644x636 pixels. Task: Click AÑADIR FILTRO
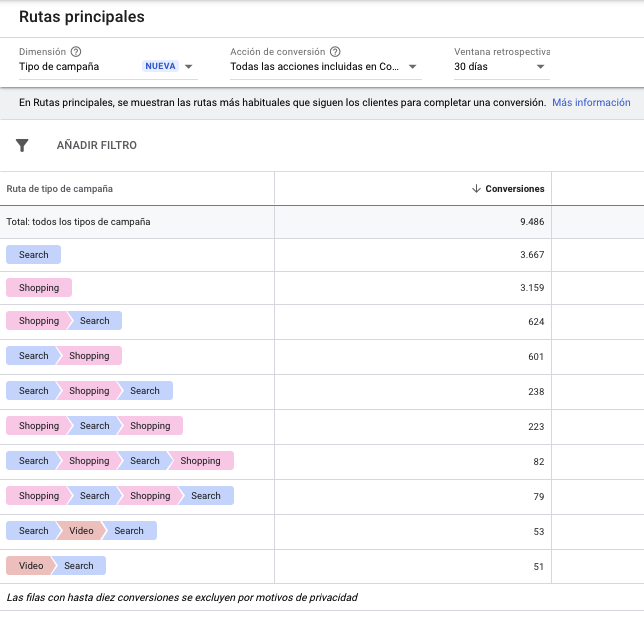tap(97, 145)
